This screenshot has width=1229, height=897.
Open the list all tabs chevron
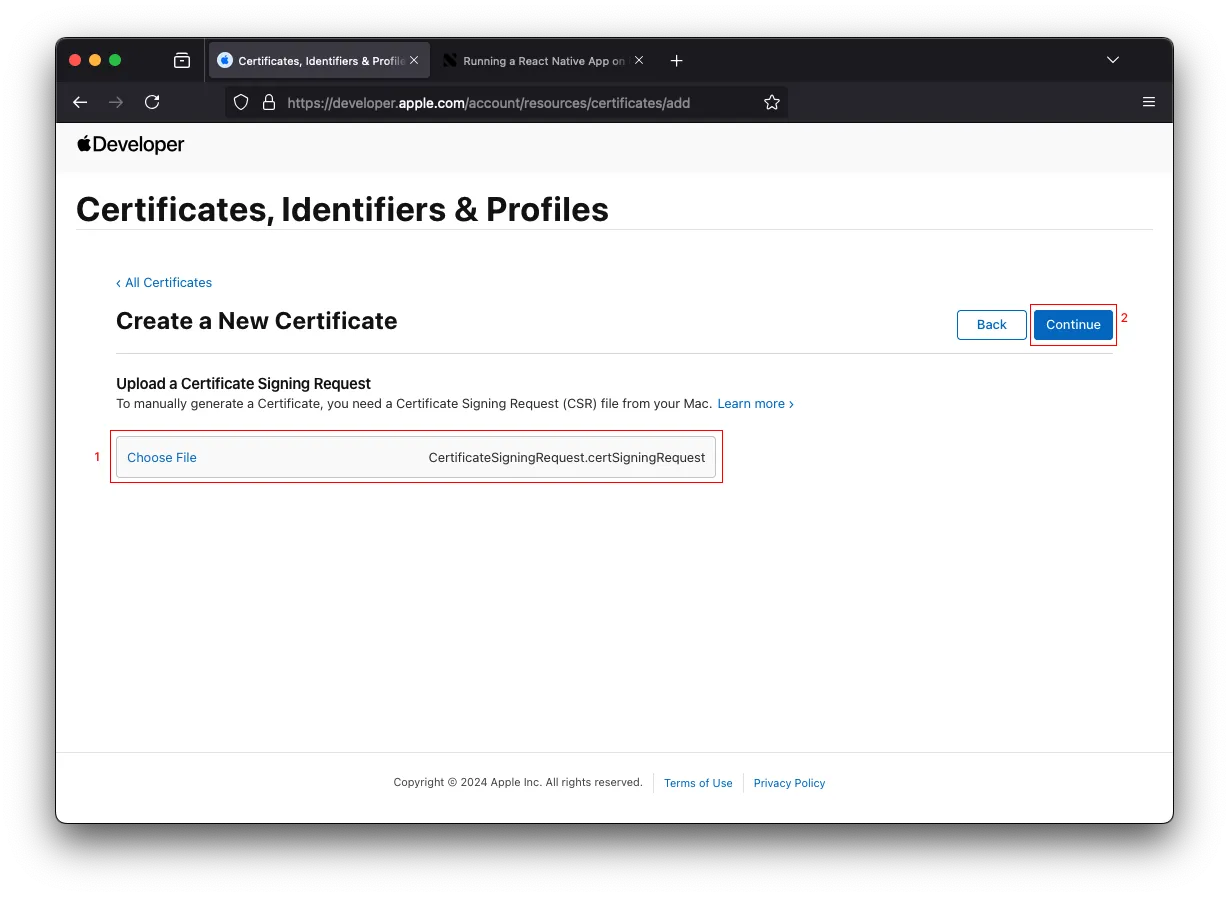1113,60
